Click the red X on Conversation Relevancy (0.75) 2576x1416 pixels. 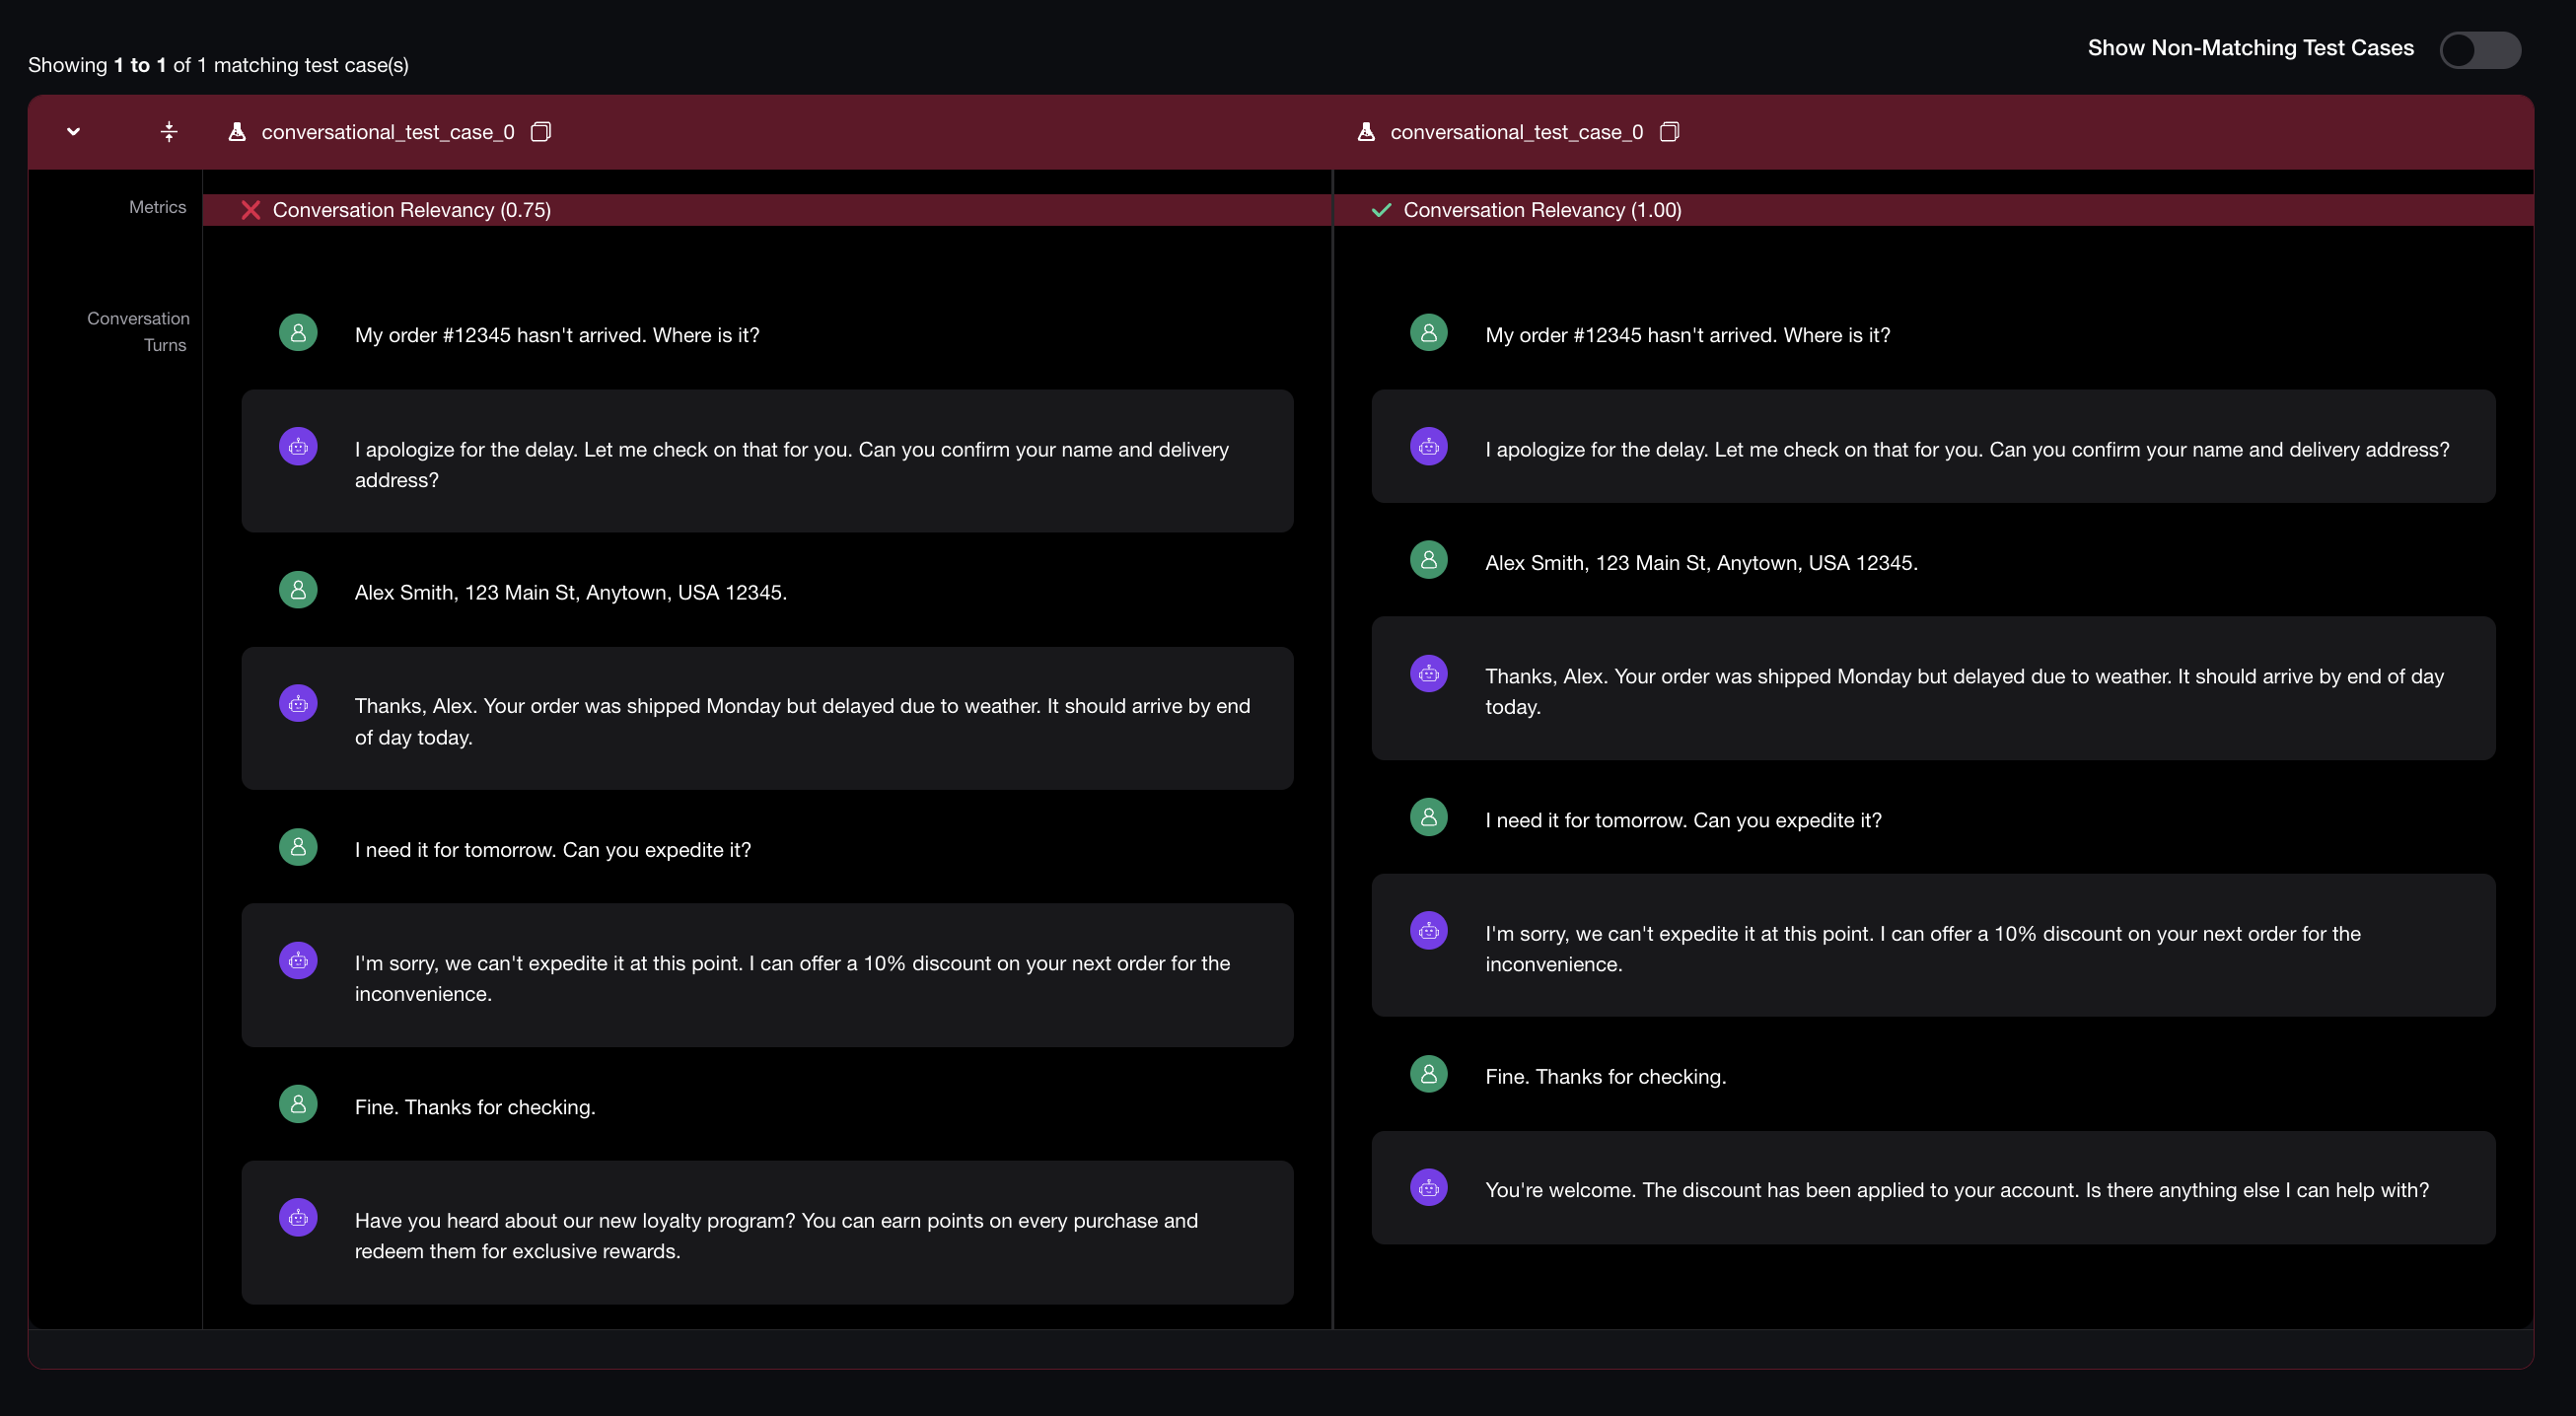coord(251,210)
